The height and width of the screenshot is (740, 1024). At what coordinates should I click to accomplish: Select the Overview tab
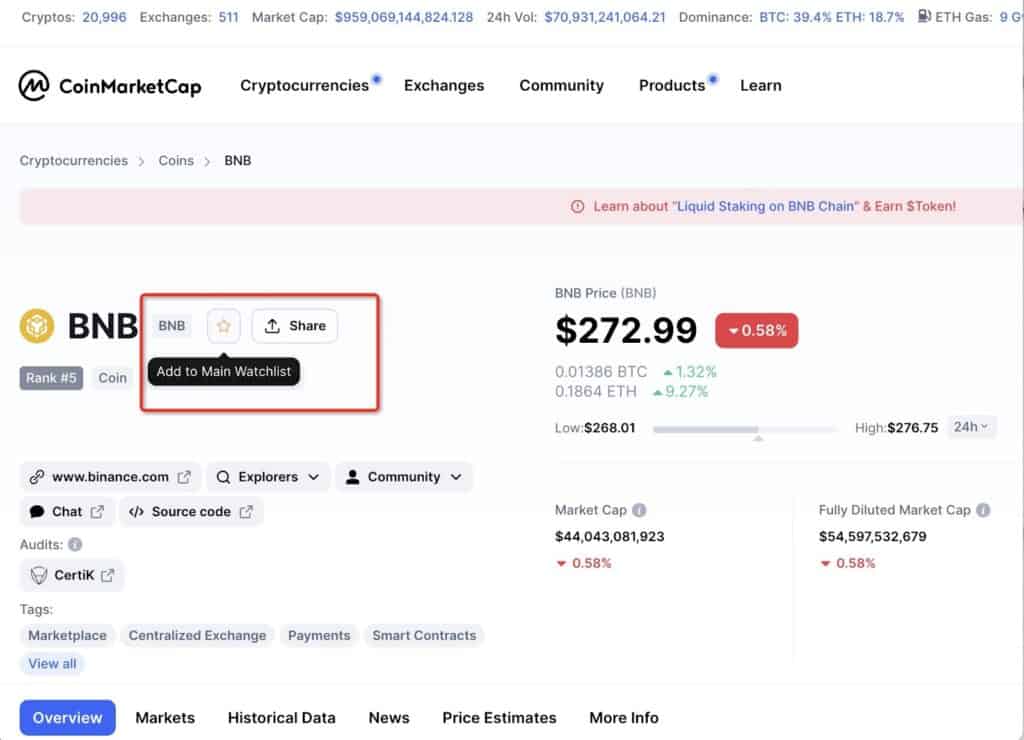tap(67, 718)
